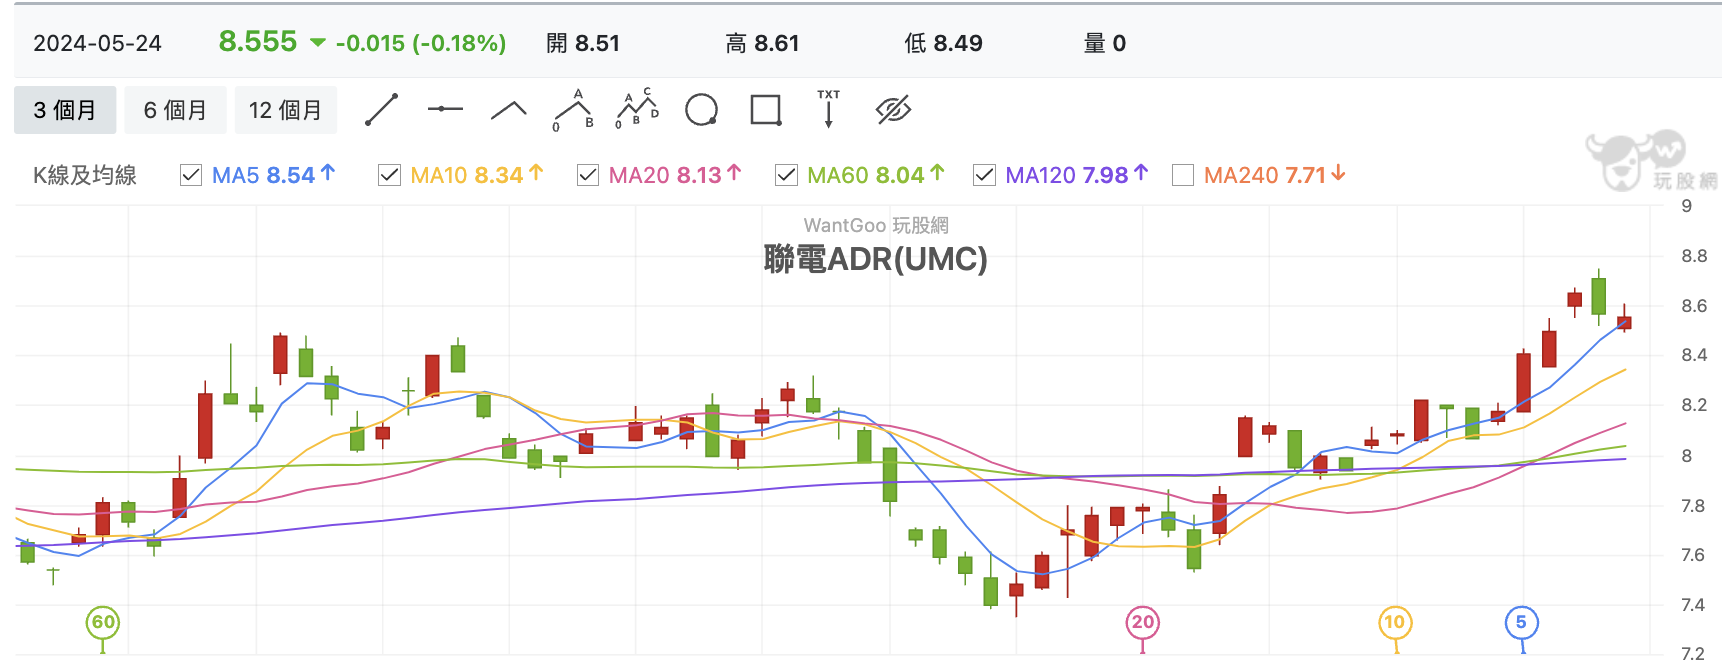The height and width of the screenshot is (670, 1722).
Task: Click the date 2024-05-24
Action: pyautogui.click(x=97, y=43)
